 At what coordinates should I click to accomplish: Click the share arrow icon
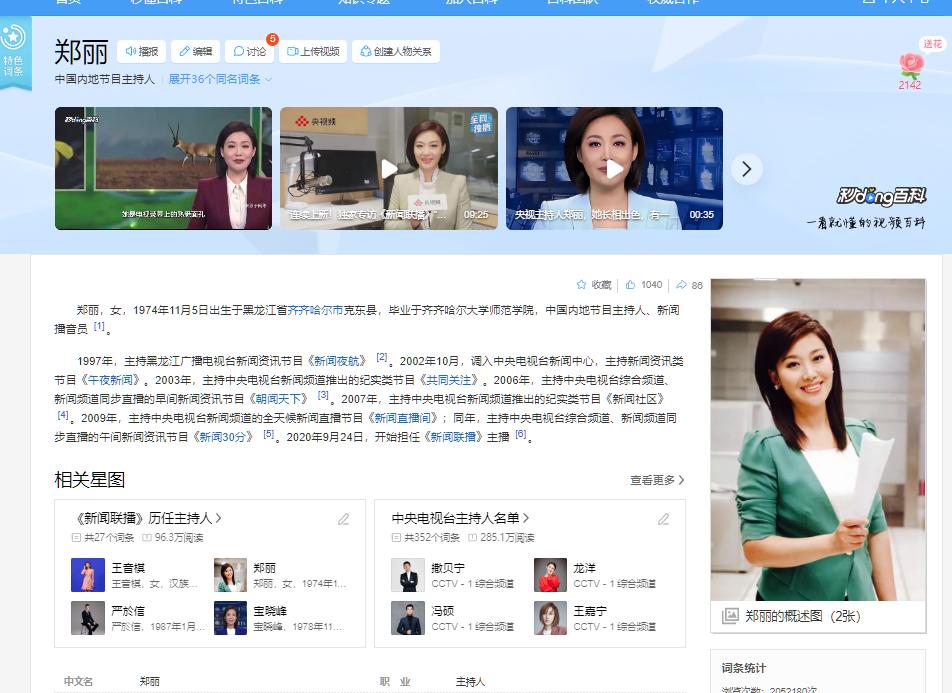click(x=681, y=284)
